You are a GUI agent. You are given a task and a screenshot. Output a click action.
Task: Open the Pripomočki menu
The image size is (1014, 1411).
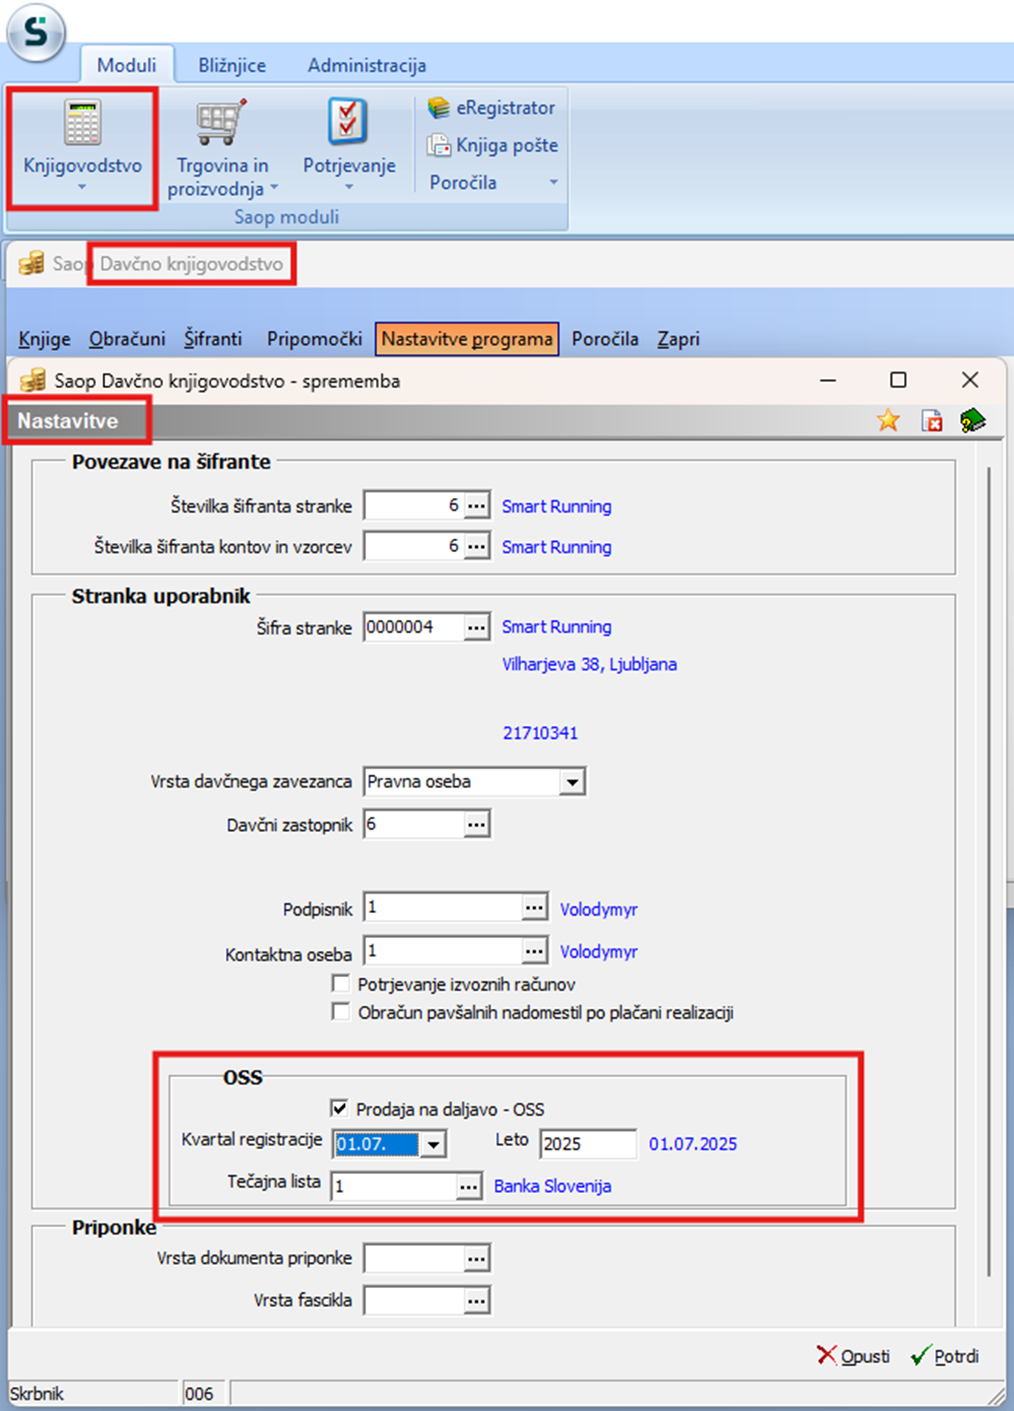click(314, 339)
